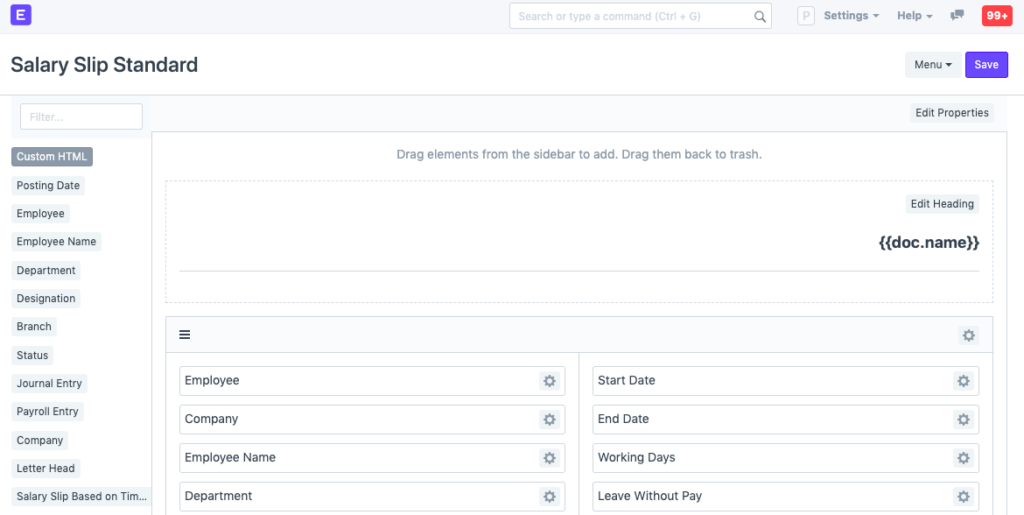
Task: Click the search magnifier icon
Action: click(x=760, y=16)
